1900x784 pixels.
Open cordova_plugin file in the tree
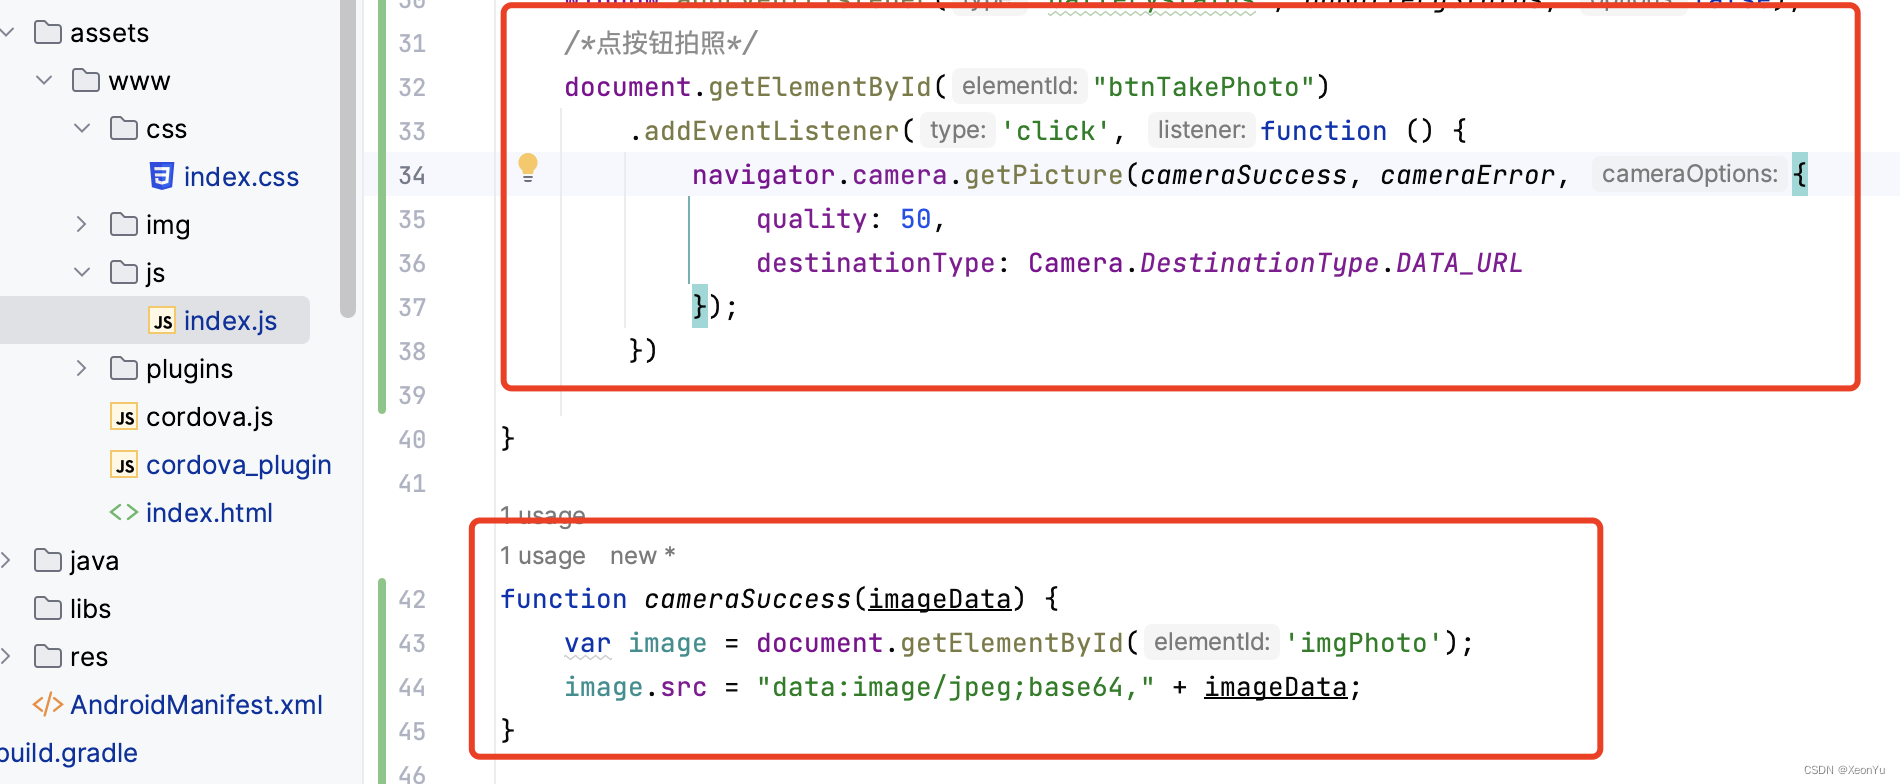tap(238, 465)
